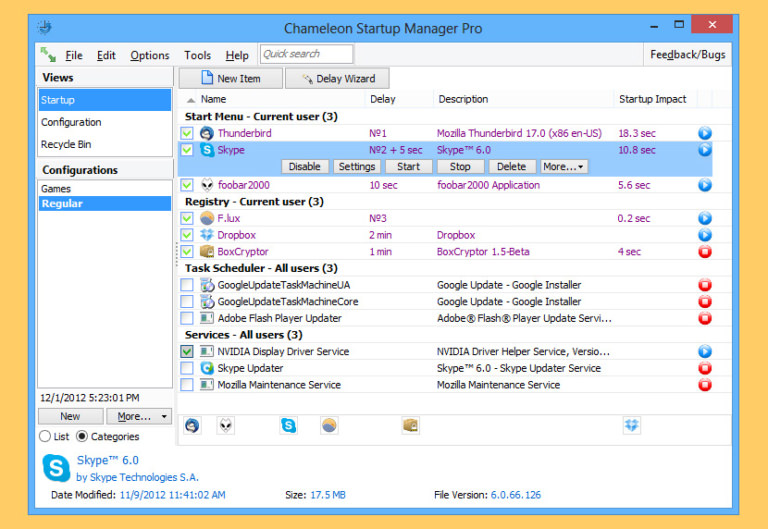Click the blue play icon in F.lux row
The width and height of the screenshot is (768, 529).
(x=705, y=218)
